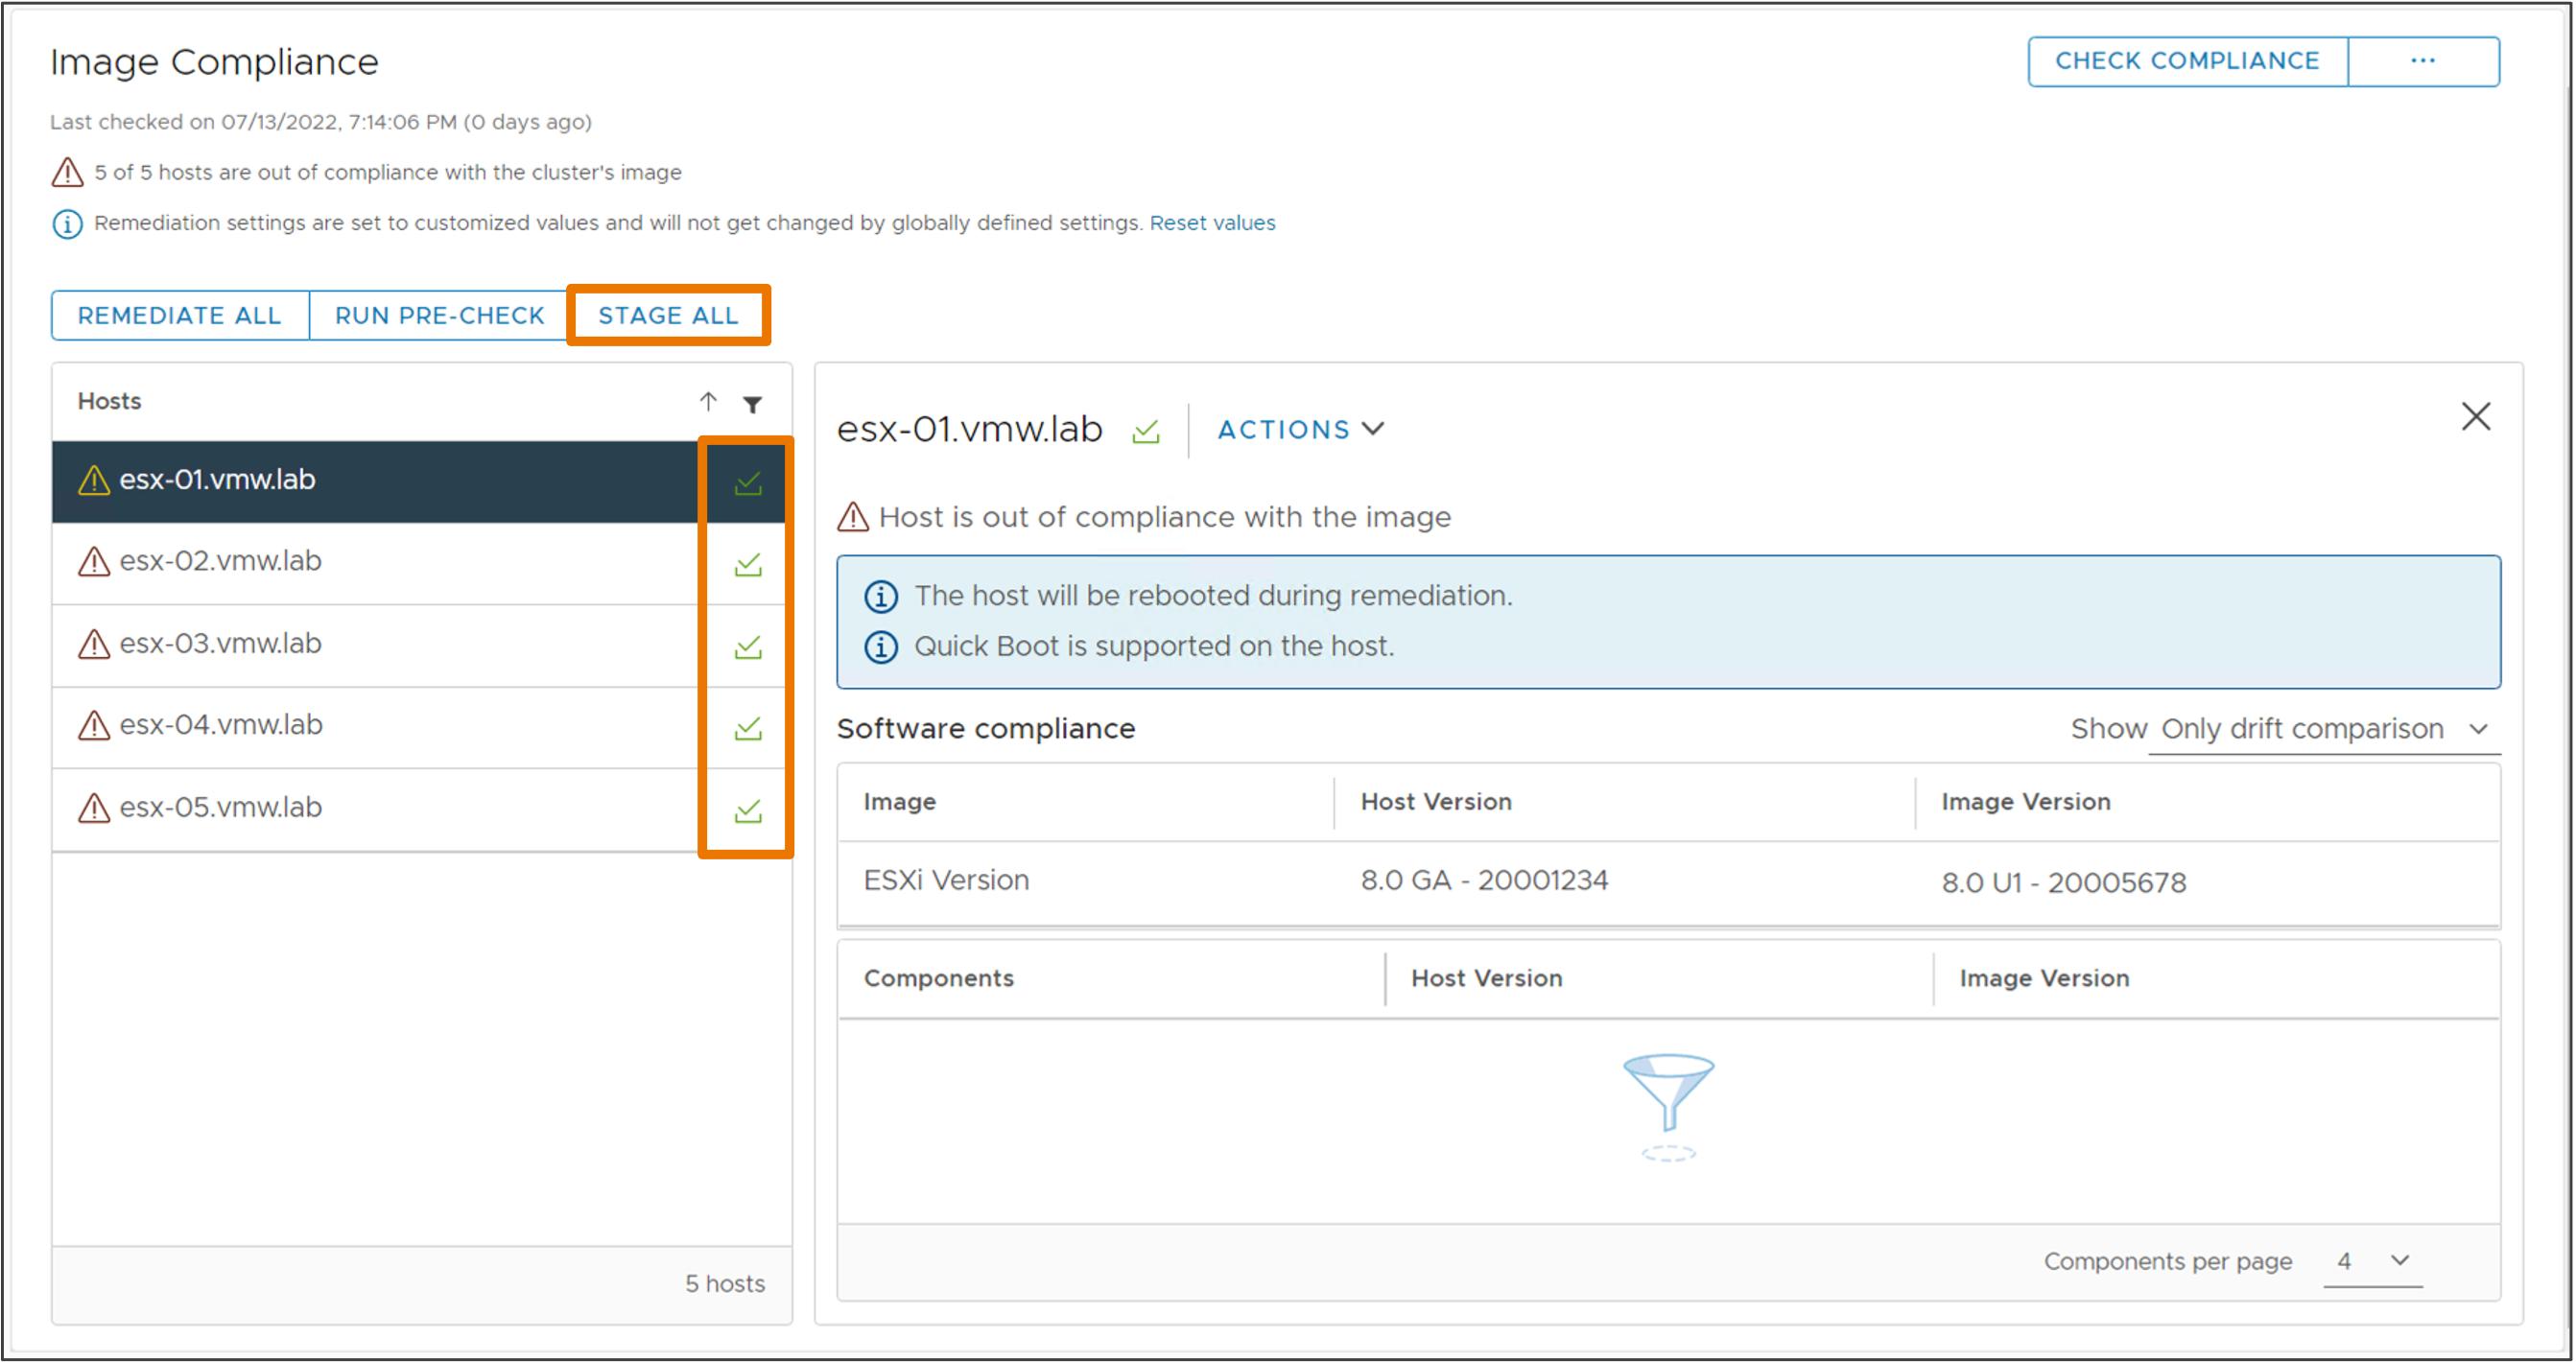This screenshot has width=2576, height=1362.
Task: Click the REMEDIATE ALL button
Action: [x=178, y=315]
